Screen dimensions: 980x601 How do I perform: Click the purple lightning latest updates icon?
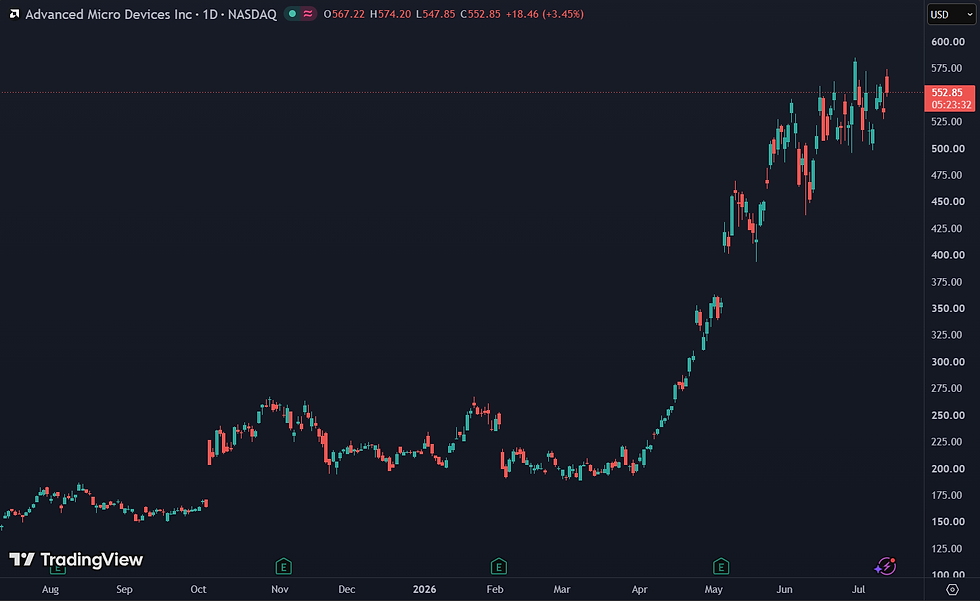point(885,566)
